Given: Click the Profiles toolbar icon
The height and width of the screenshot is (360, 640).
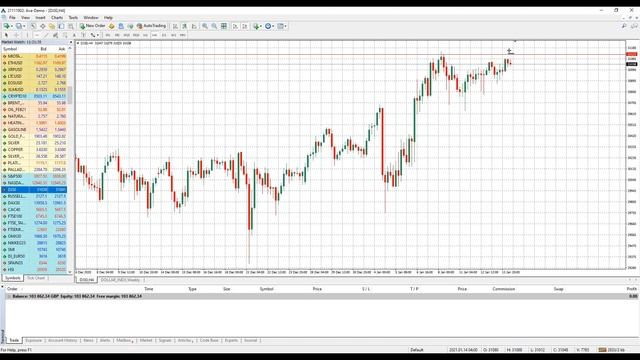Looking at the screenshot, I should point(18,26).
